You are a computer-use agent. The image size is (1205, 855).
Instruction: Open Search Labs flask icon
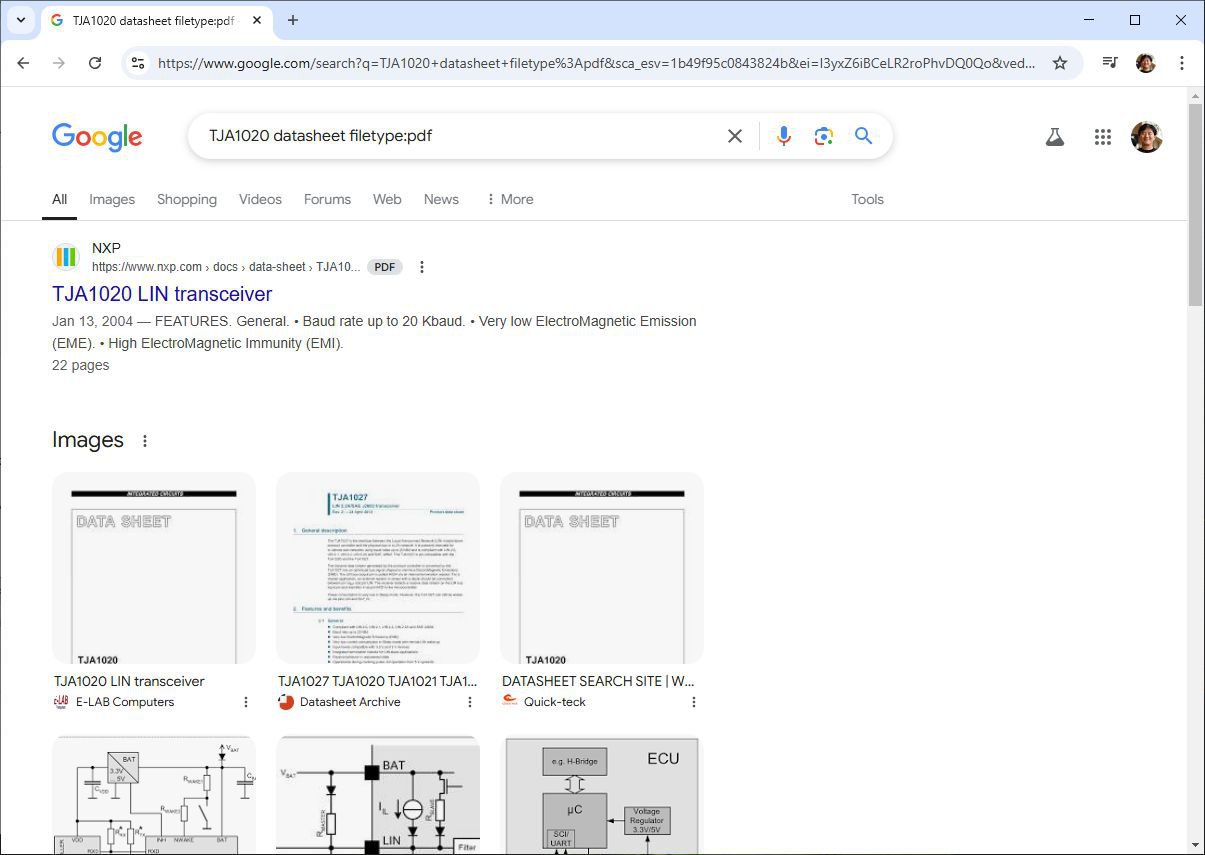tap(1054, 137)
